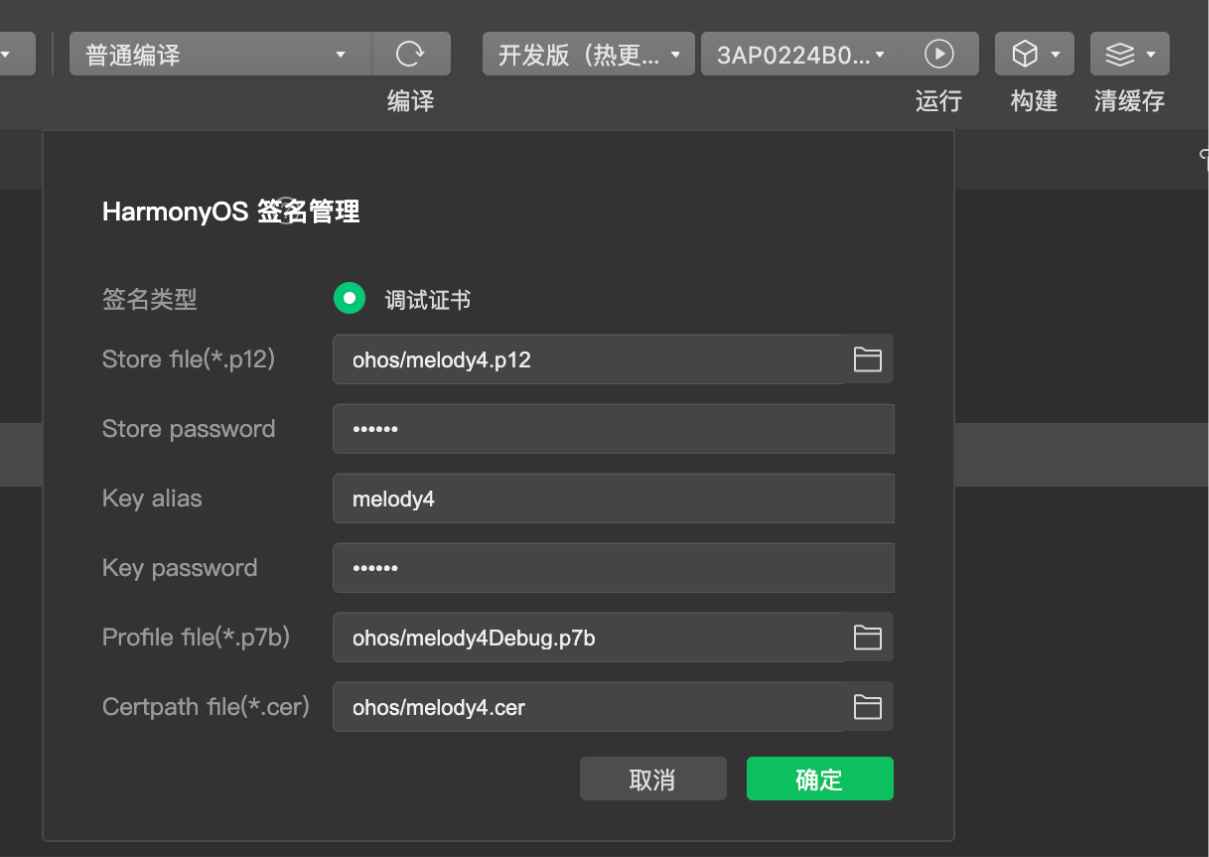Click the compile refresh icon
Viewport: 1209px width, 857px height.
pos(410,54)
